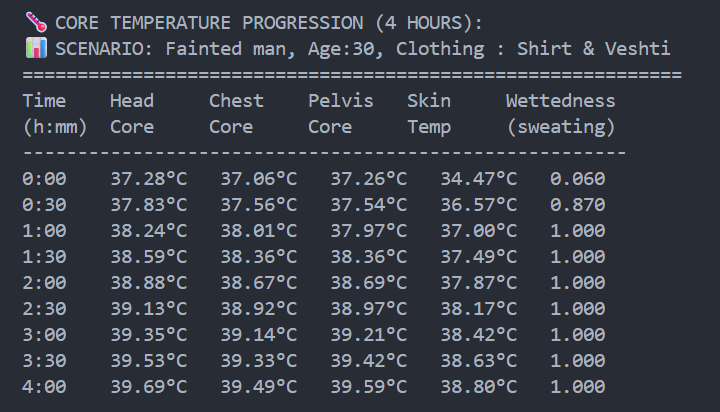
Task: Select the 0:00 time row label
Action: click(44, 179)
